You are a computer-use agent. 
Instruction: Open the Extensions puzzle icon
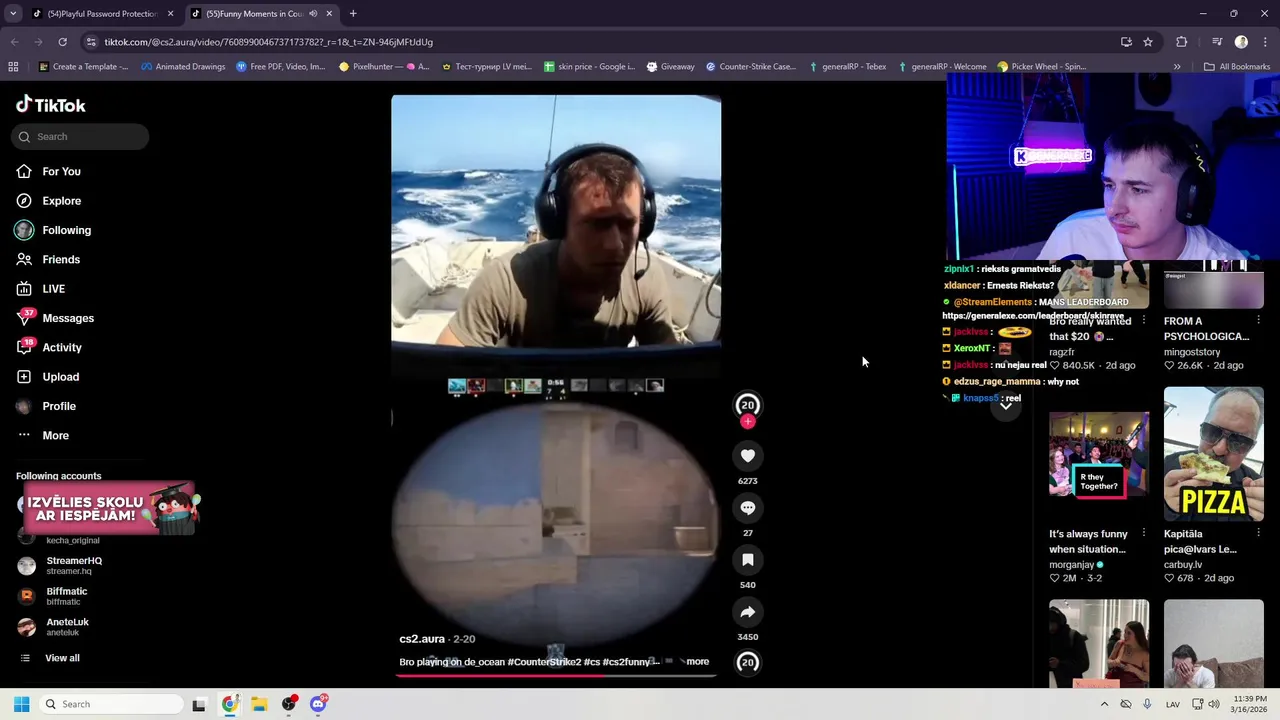1182,42
